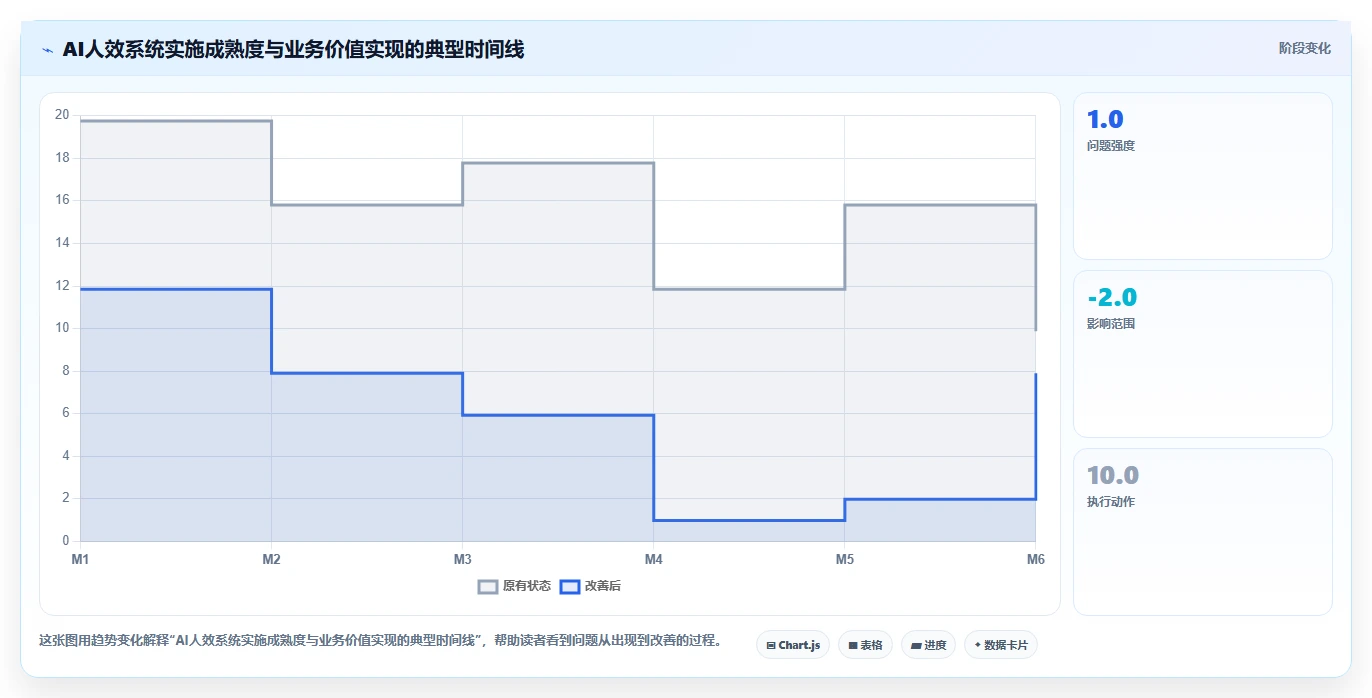
Task: Open the 问题强度 card showing 1.0
Action: click(x=1202, y=176)
